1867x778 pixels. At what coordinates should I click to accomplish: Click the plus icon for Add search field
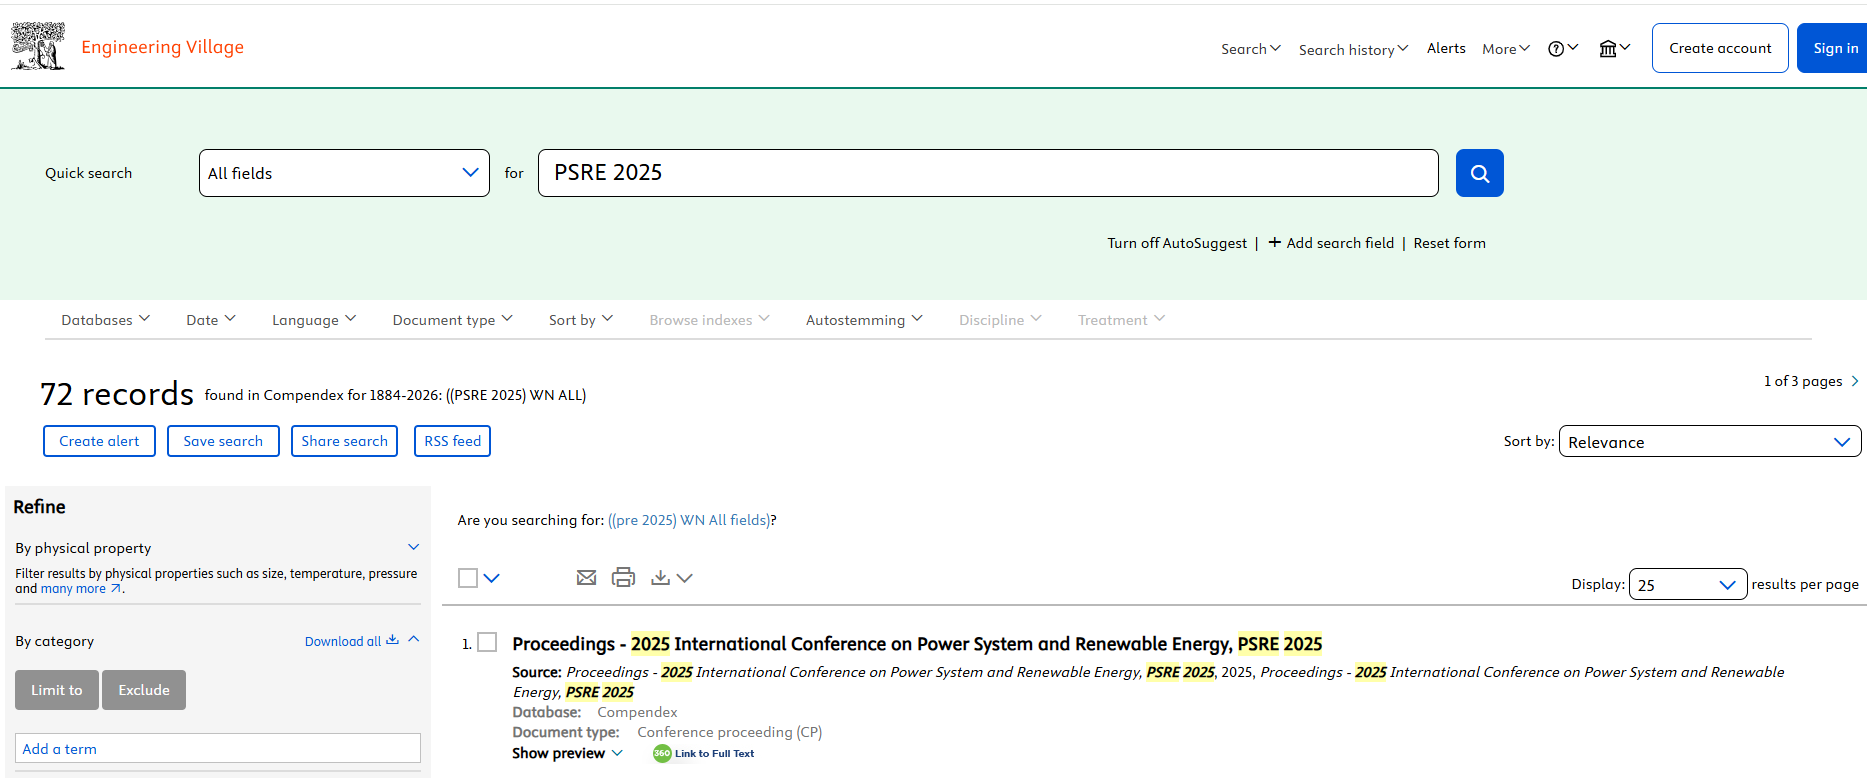1275,242
